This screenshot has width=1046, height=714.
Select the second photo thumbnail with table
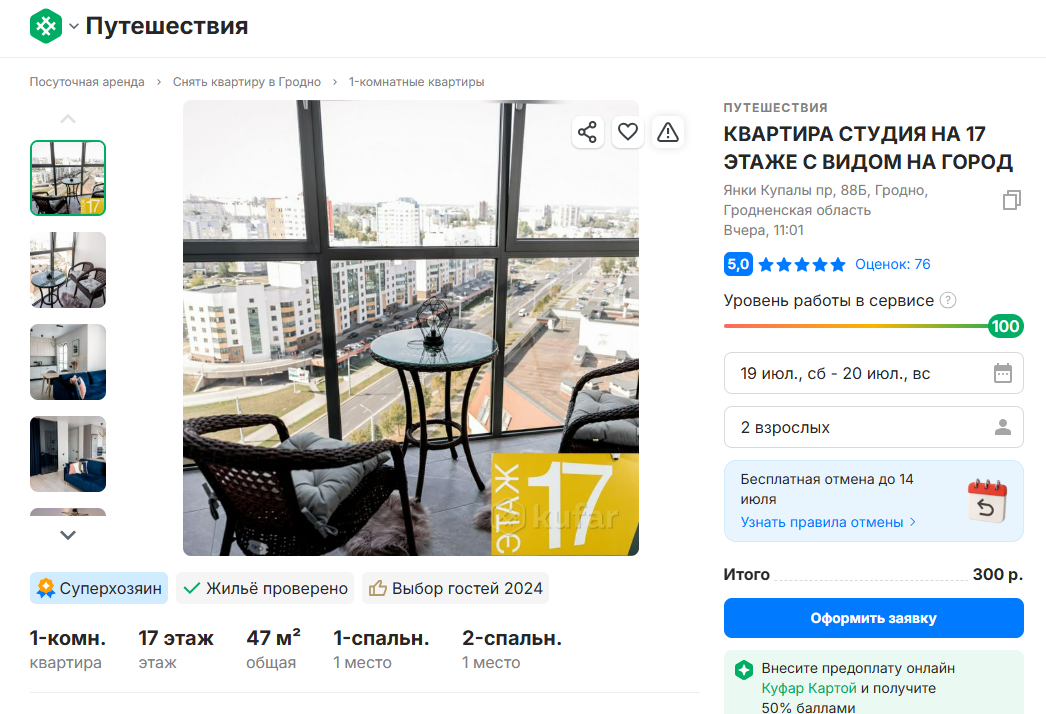[67, 270]
